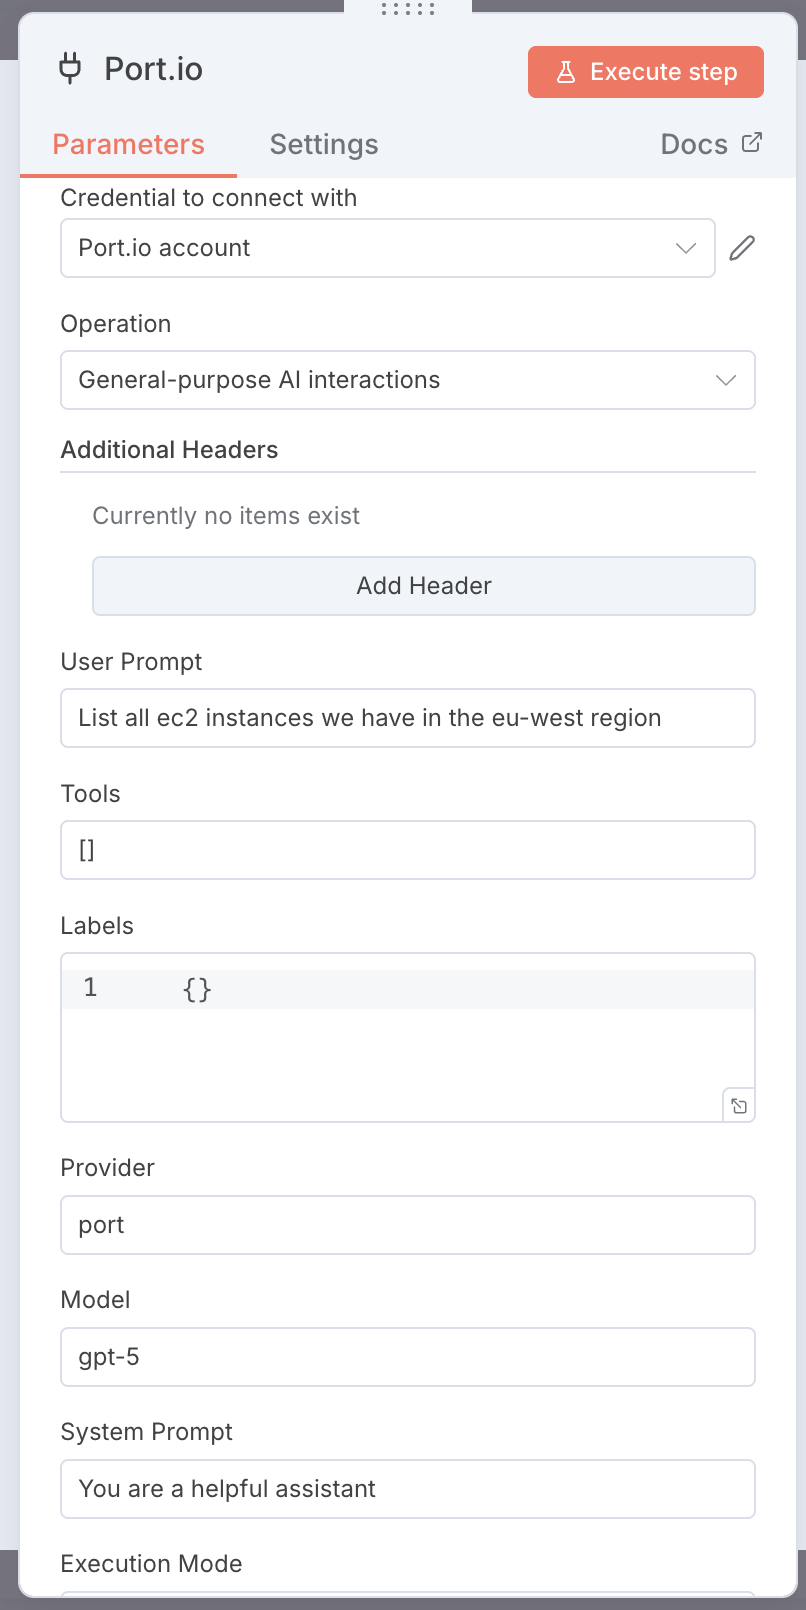806x1610 pixels.
Task: Click the Add Header button
Action: pos(423,586)
